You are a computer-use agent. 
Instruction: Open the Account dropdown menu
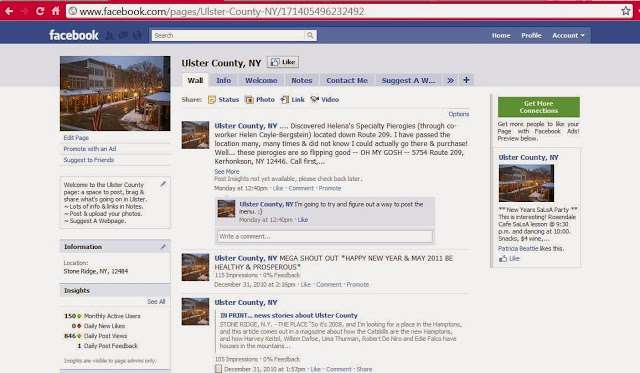[x=568, y=36]
